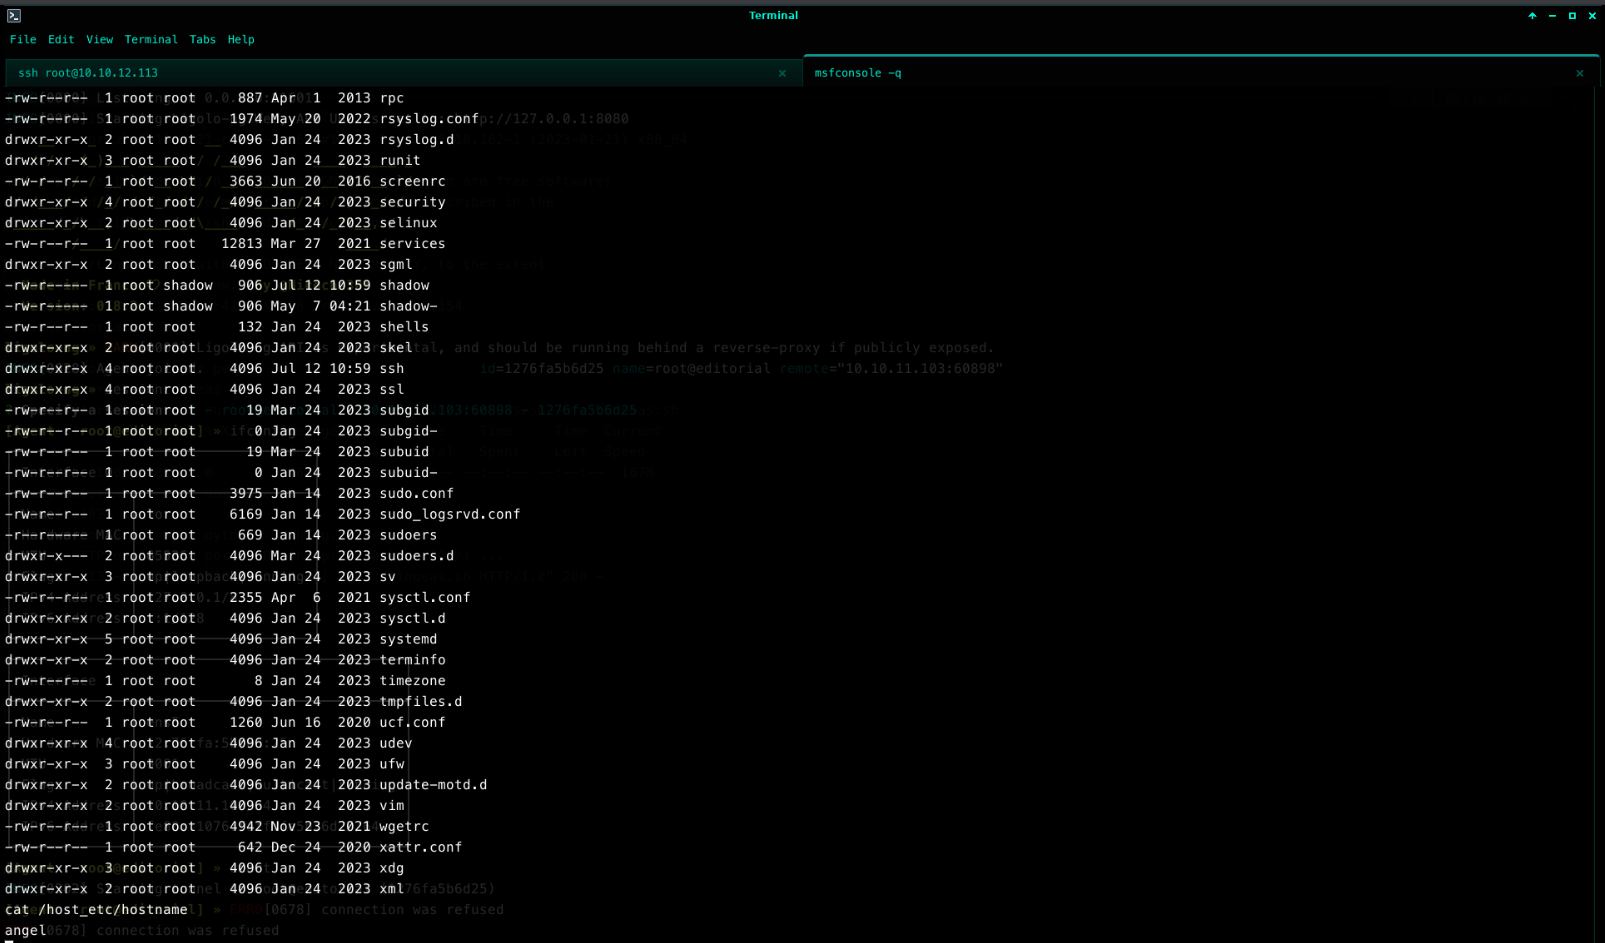Click the terminal scrollbar on right edge
The image size is (1605, 943).
click(x=1599, y=514)
